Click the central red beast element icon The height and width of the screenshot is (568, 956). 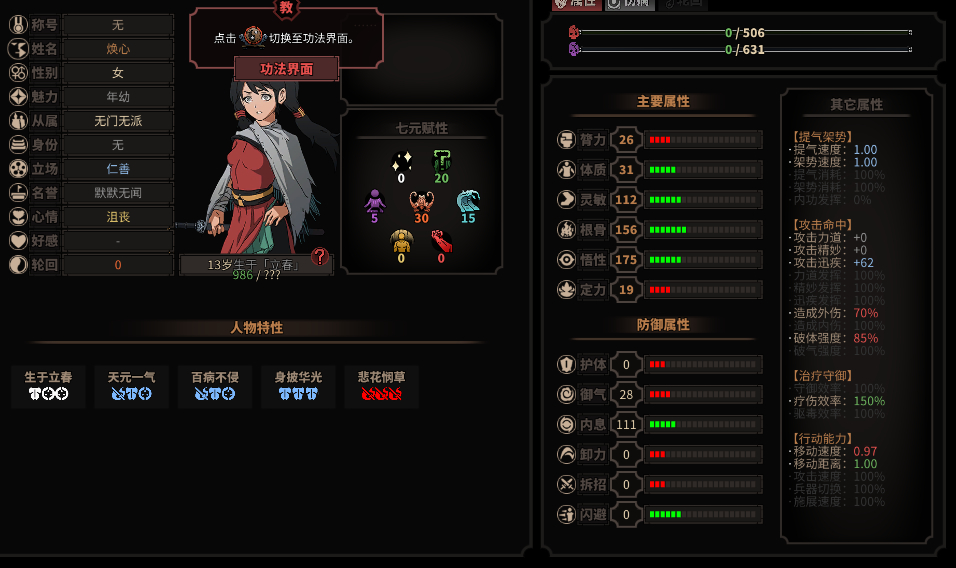[421, 202]
